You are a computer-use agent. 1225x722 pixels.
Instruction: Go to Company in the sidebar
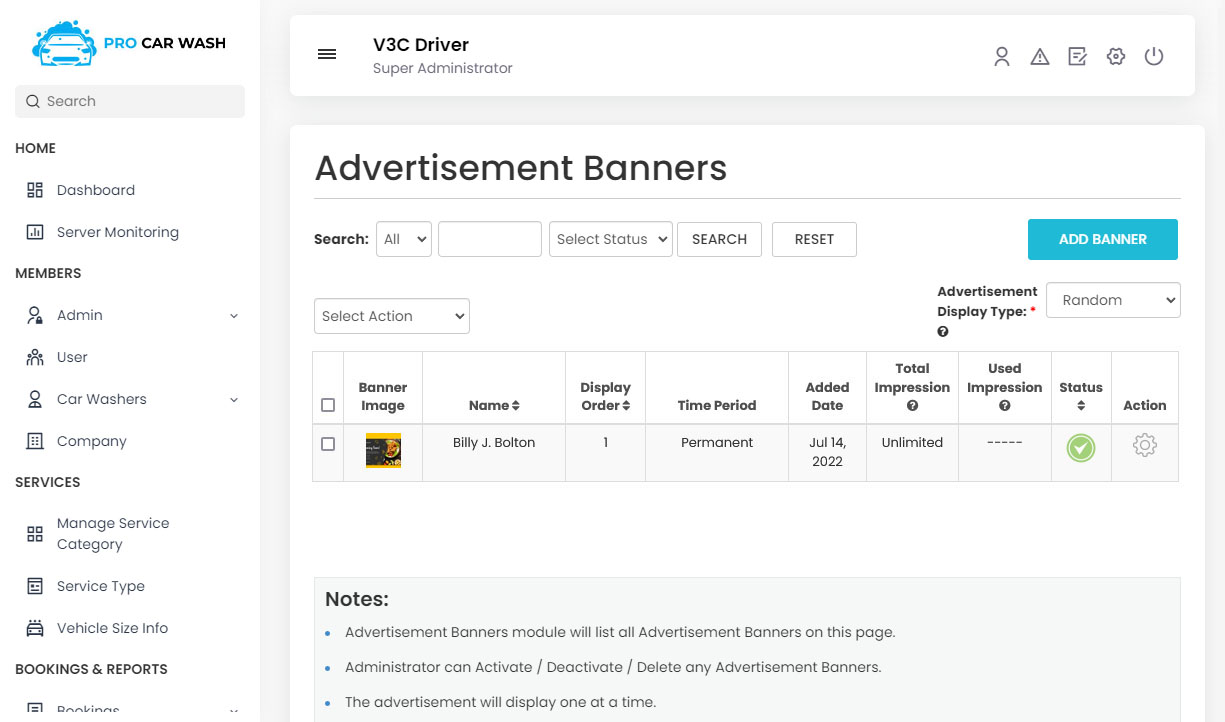92,441
